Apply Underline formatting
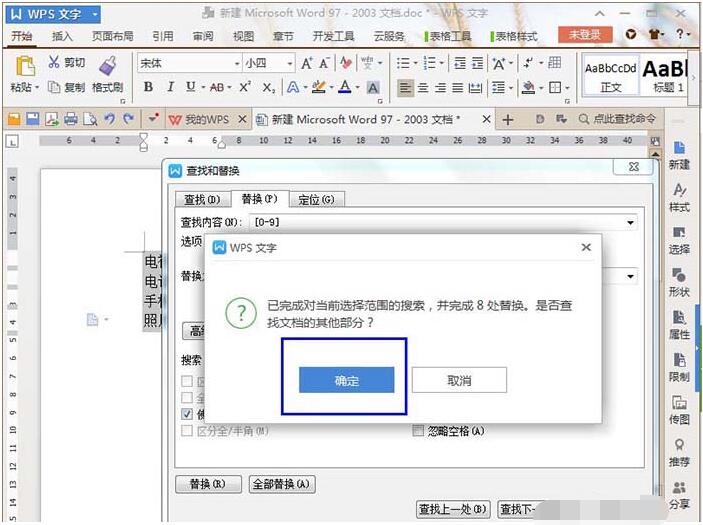The image size is (703, 525). tap(191, 87)
